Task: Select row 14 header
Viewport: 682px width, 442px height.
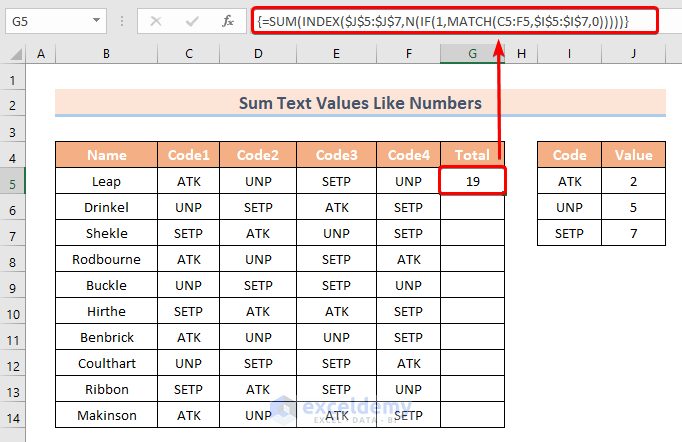Action: click(13, 415)
